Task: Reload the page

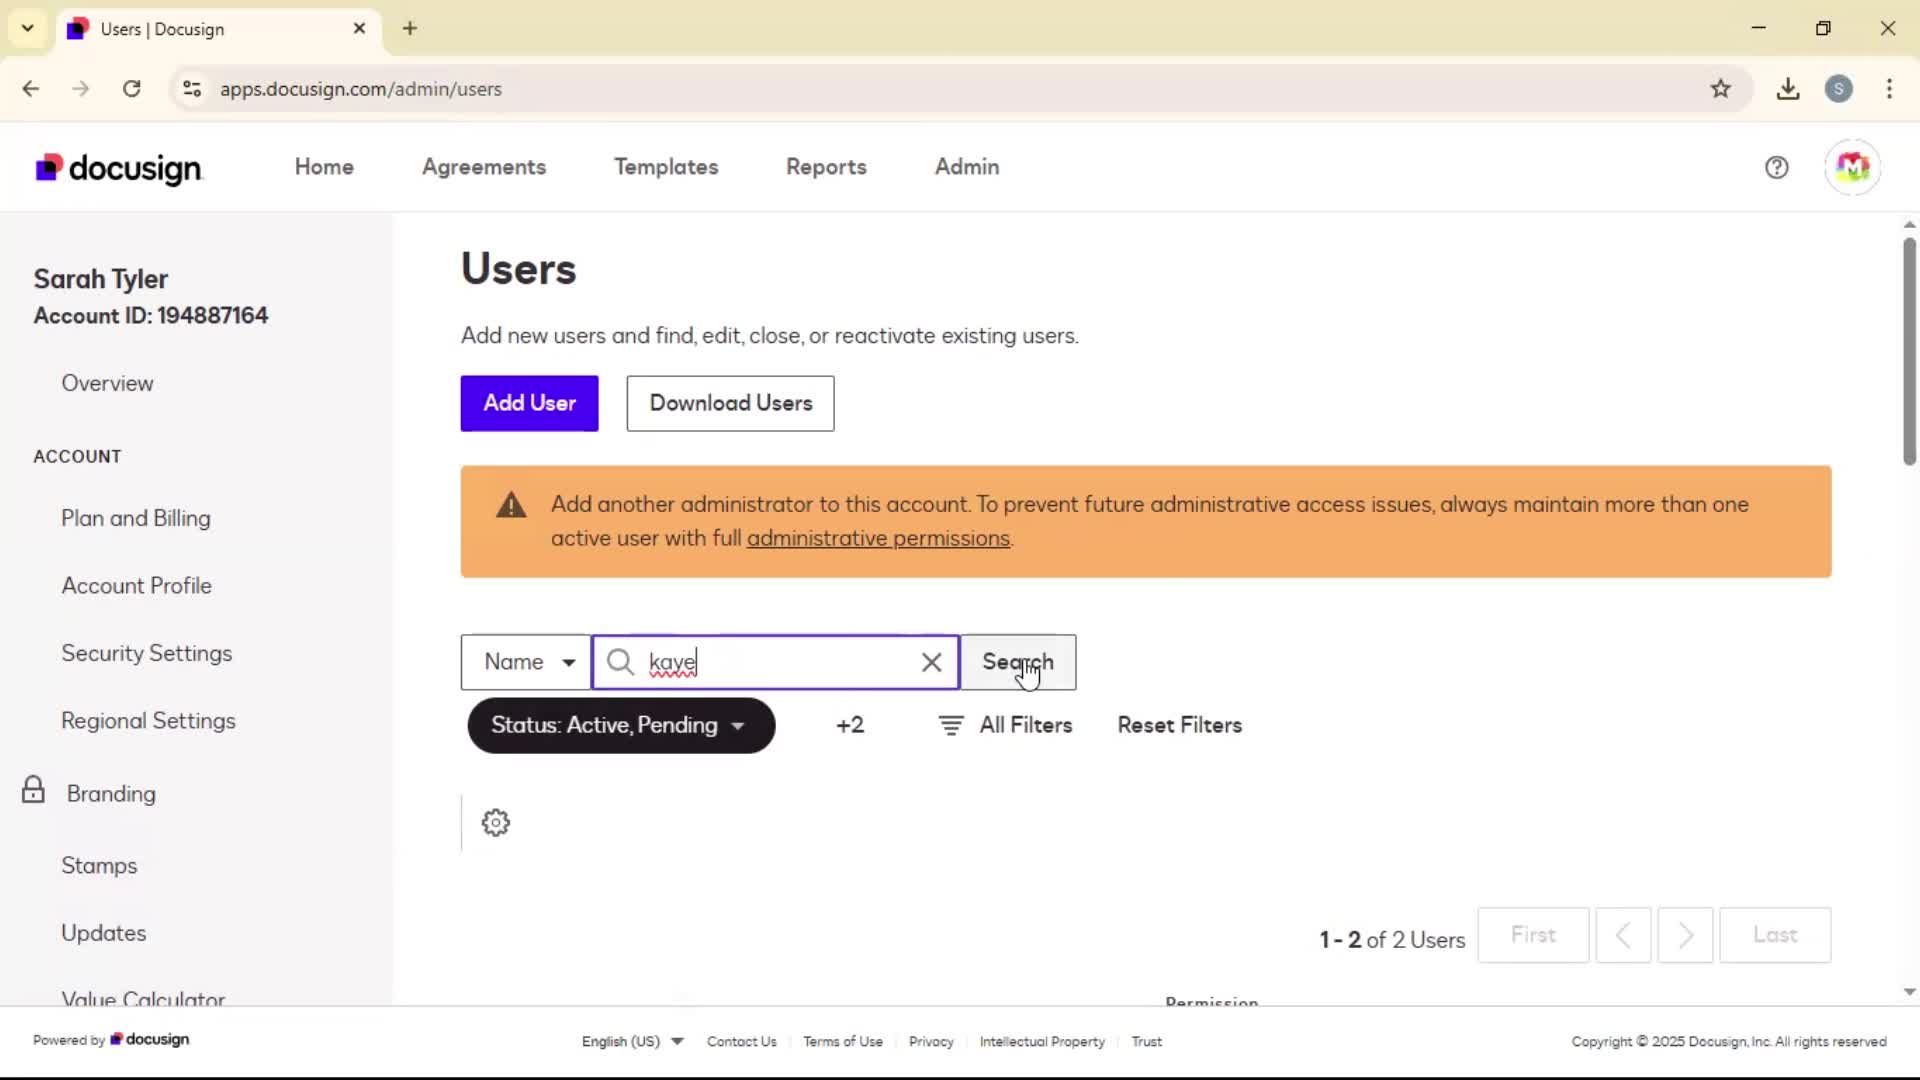Action: tap(131, 89)
